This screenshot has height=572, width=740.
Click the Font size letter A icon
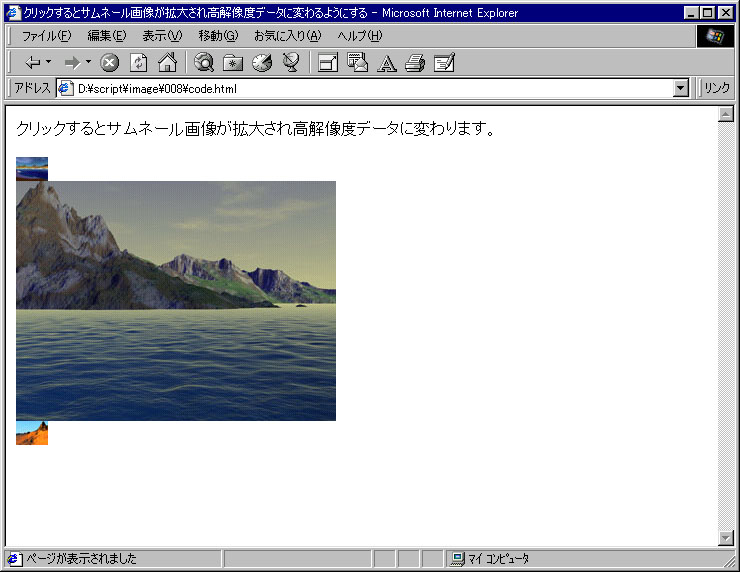point(387,63)
